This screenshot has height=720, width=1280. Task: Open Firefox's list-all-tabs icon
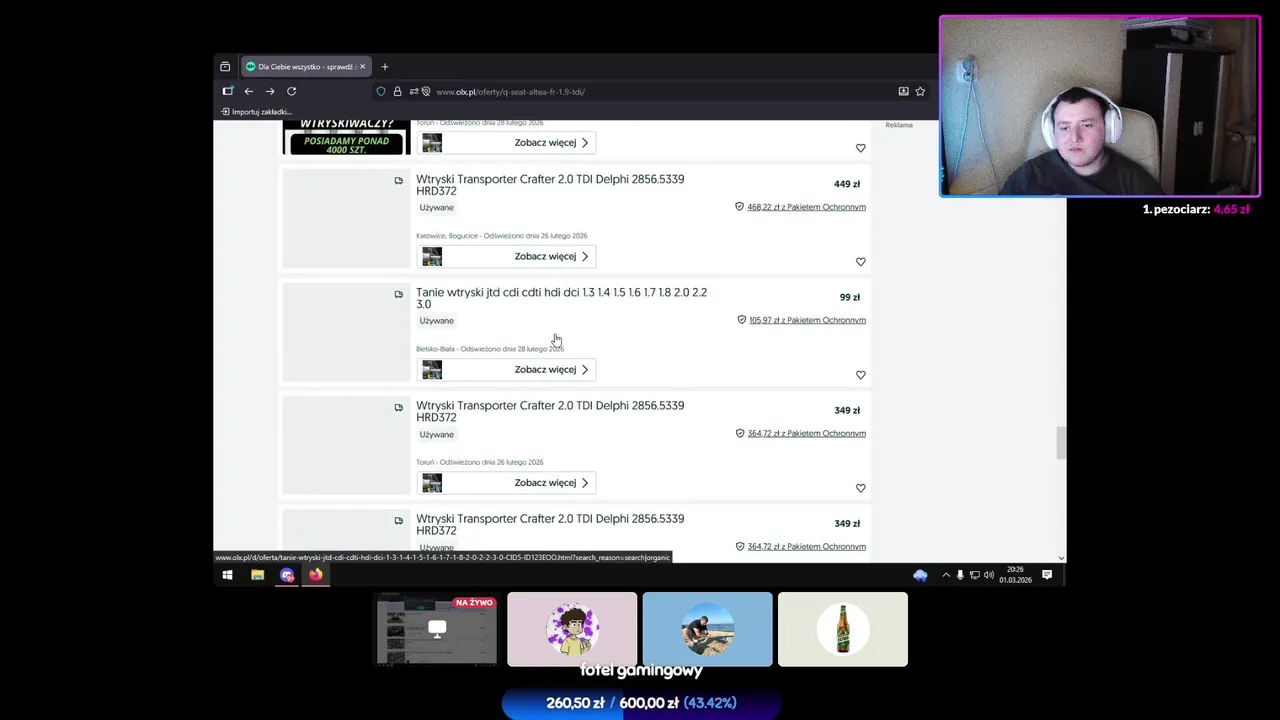tap(225, 67)
